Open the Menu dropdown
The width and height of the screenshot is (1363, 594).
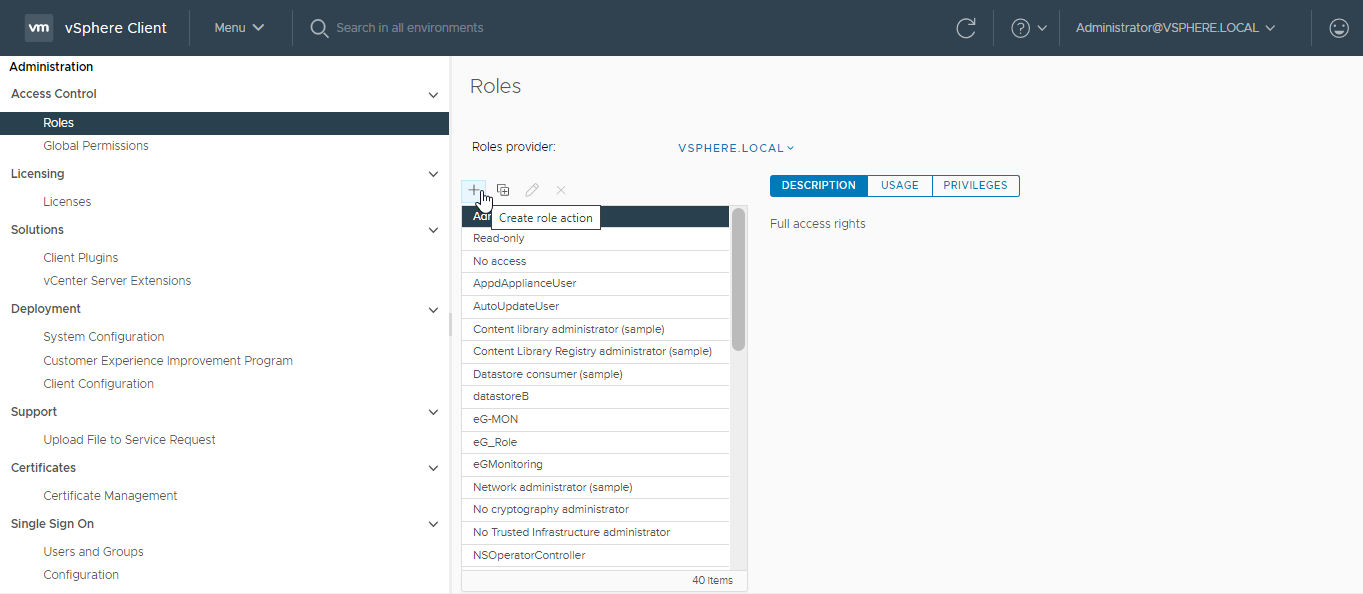point(239,28)
